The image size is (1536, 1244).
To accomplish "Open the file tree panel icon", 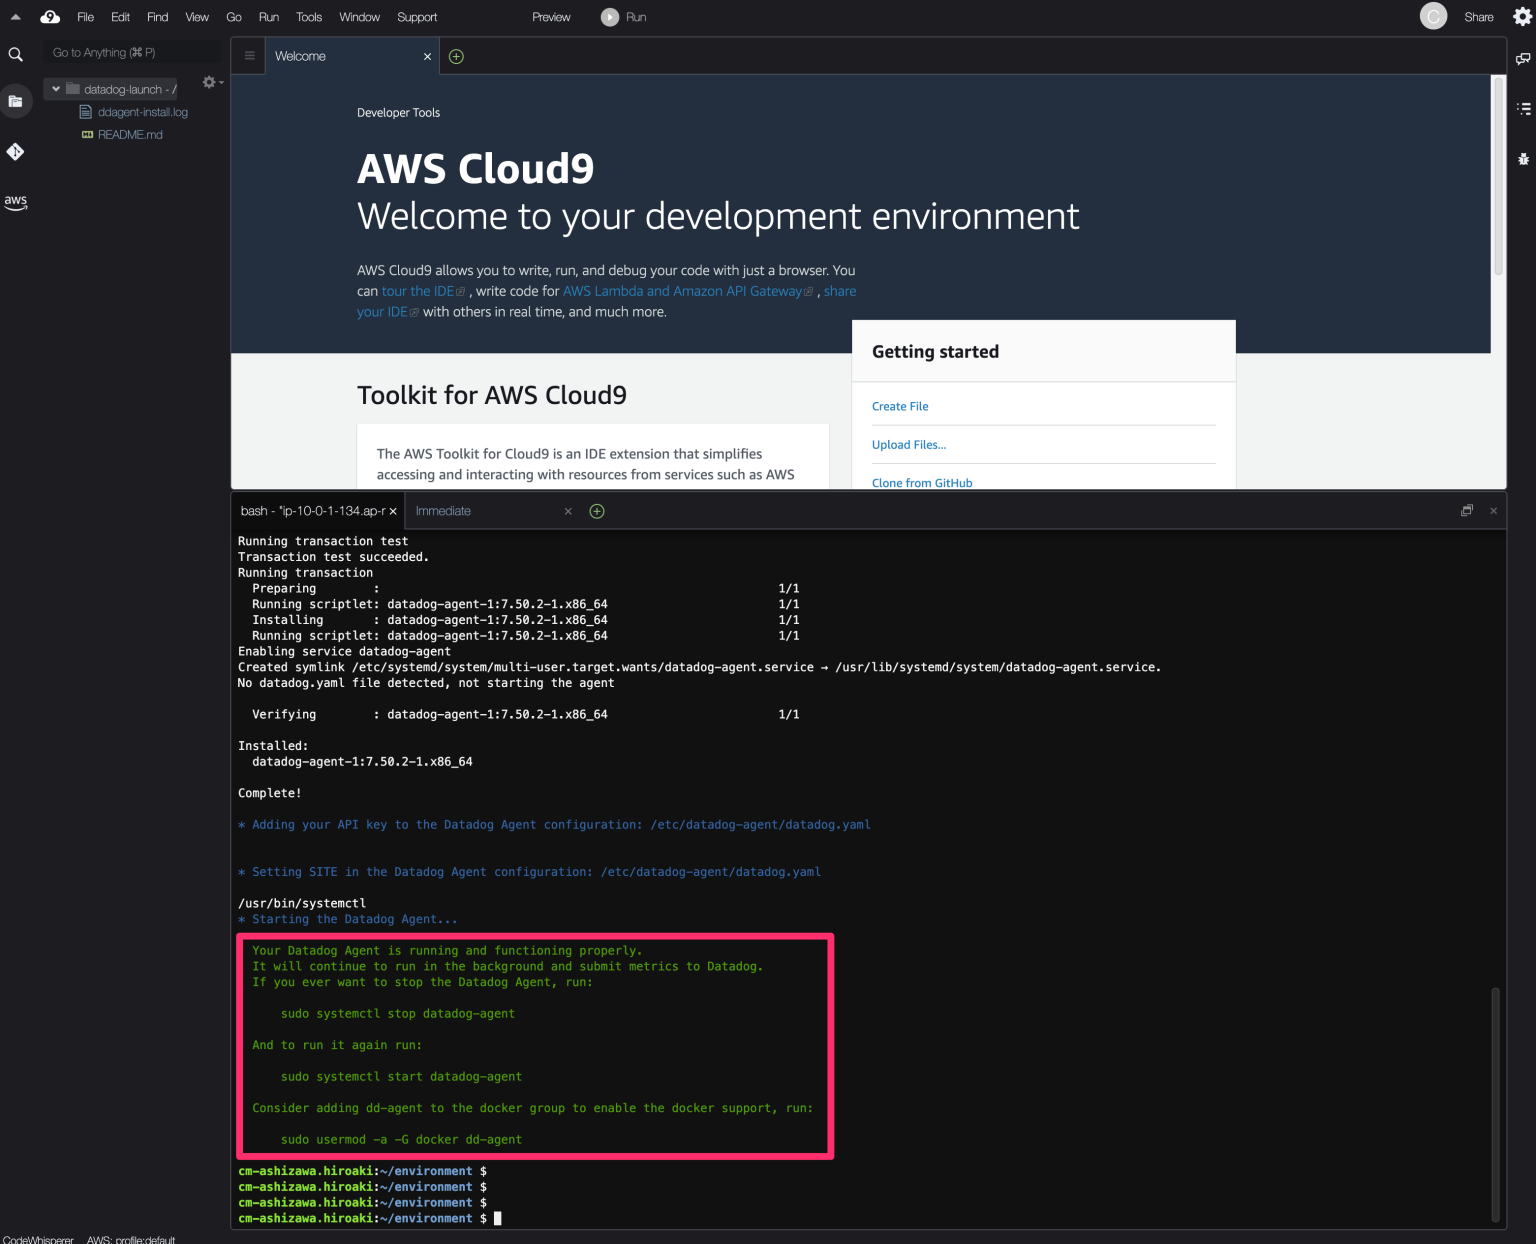I will pos(16,101).
